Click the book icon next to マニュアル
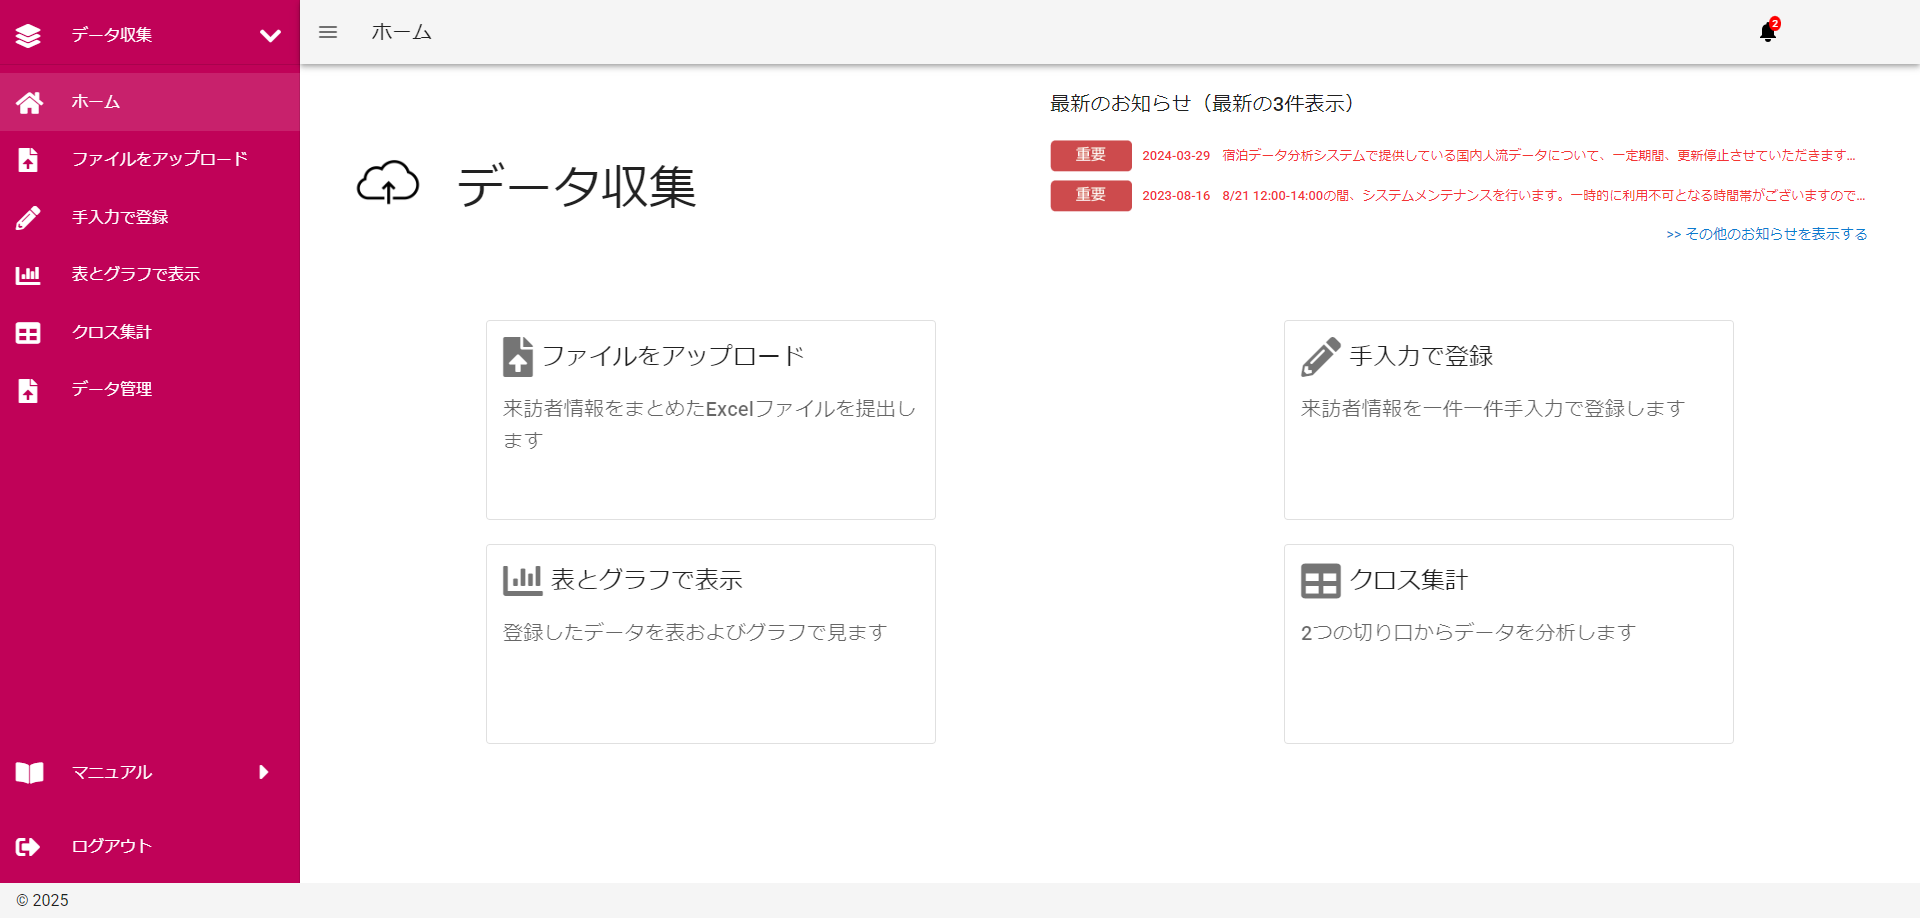This screenshot has height=918, width=1920. click(29, 772)
